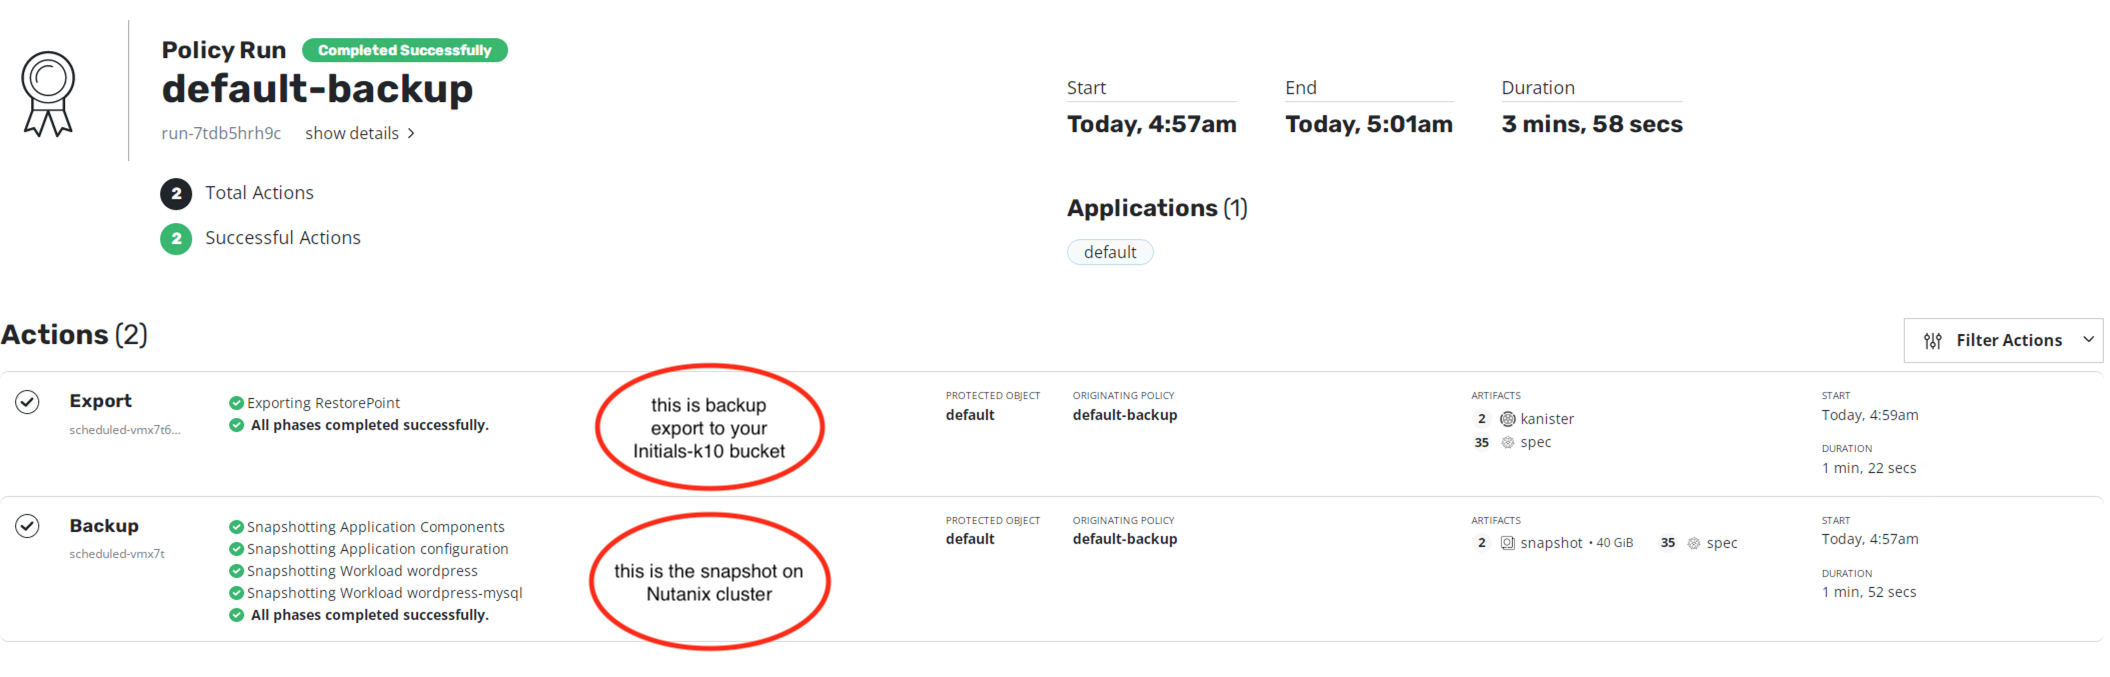Select the Backup action title
This screenshot has width=2110, height=677.
104,526
